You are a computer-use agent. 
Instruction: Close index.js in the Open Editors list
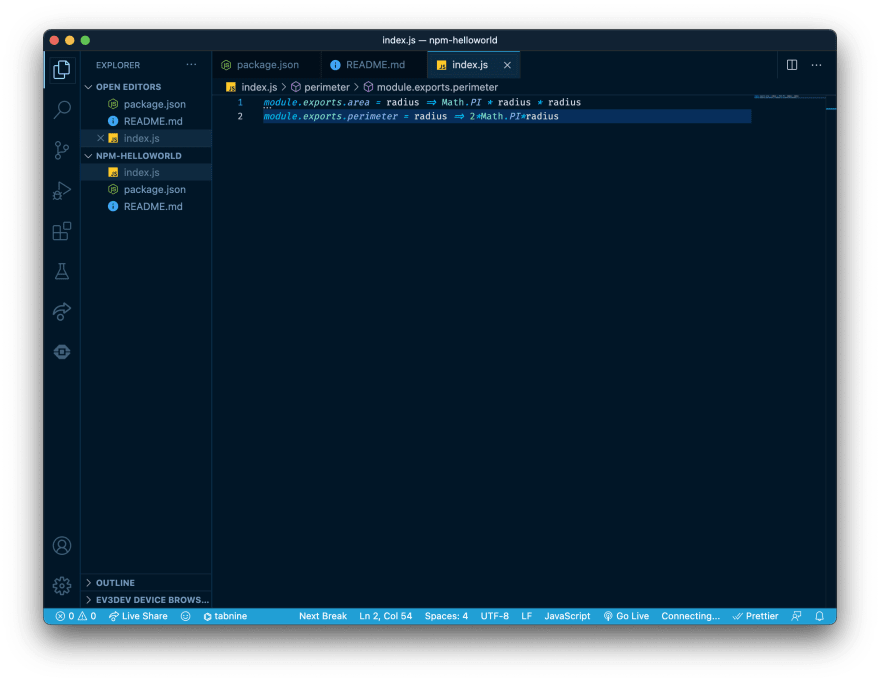100,138
